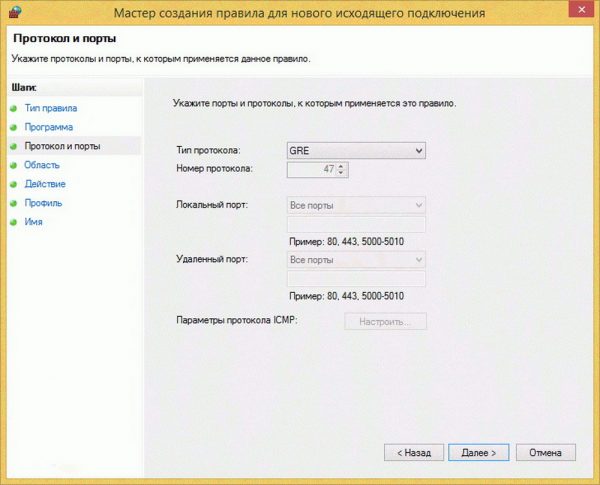Click the 'Протокол и порты' page heading
The width and height of the screenshot is (600, 485).
click(x=65, y=38)
